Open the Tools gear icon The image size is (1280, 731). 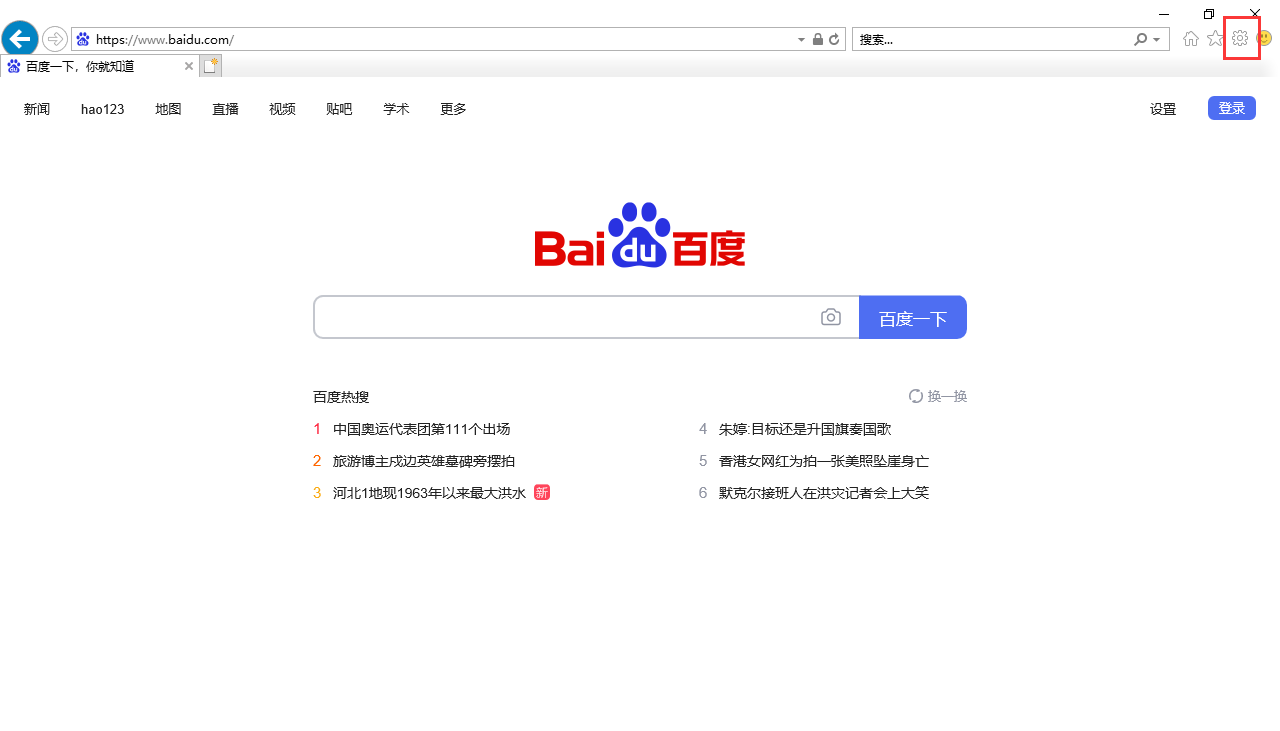[1240, 38]
